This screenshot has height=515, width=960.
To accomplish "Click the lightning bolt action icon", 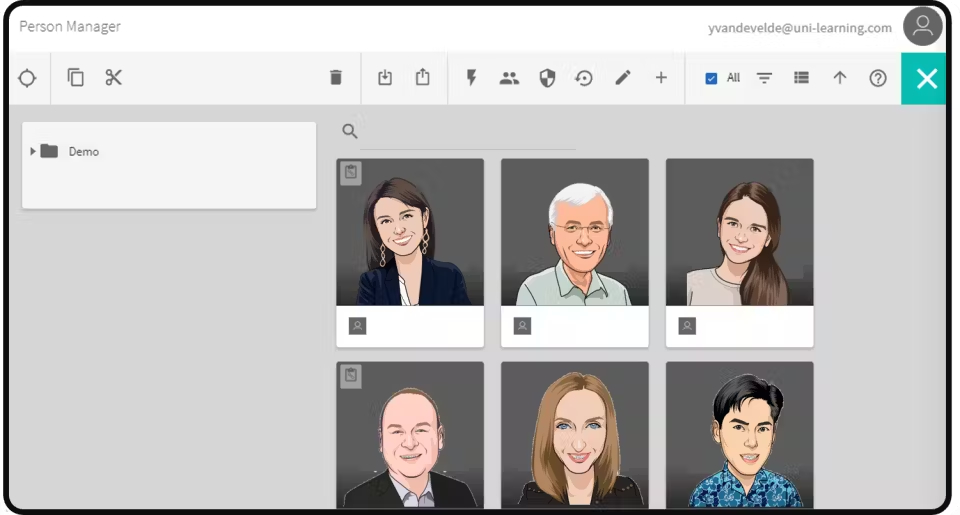I will [471, 78].
